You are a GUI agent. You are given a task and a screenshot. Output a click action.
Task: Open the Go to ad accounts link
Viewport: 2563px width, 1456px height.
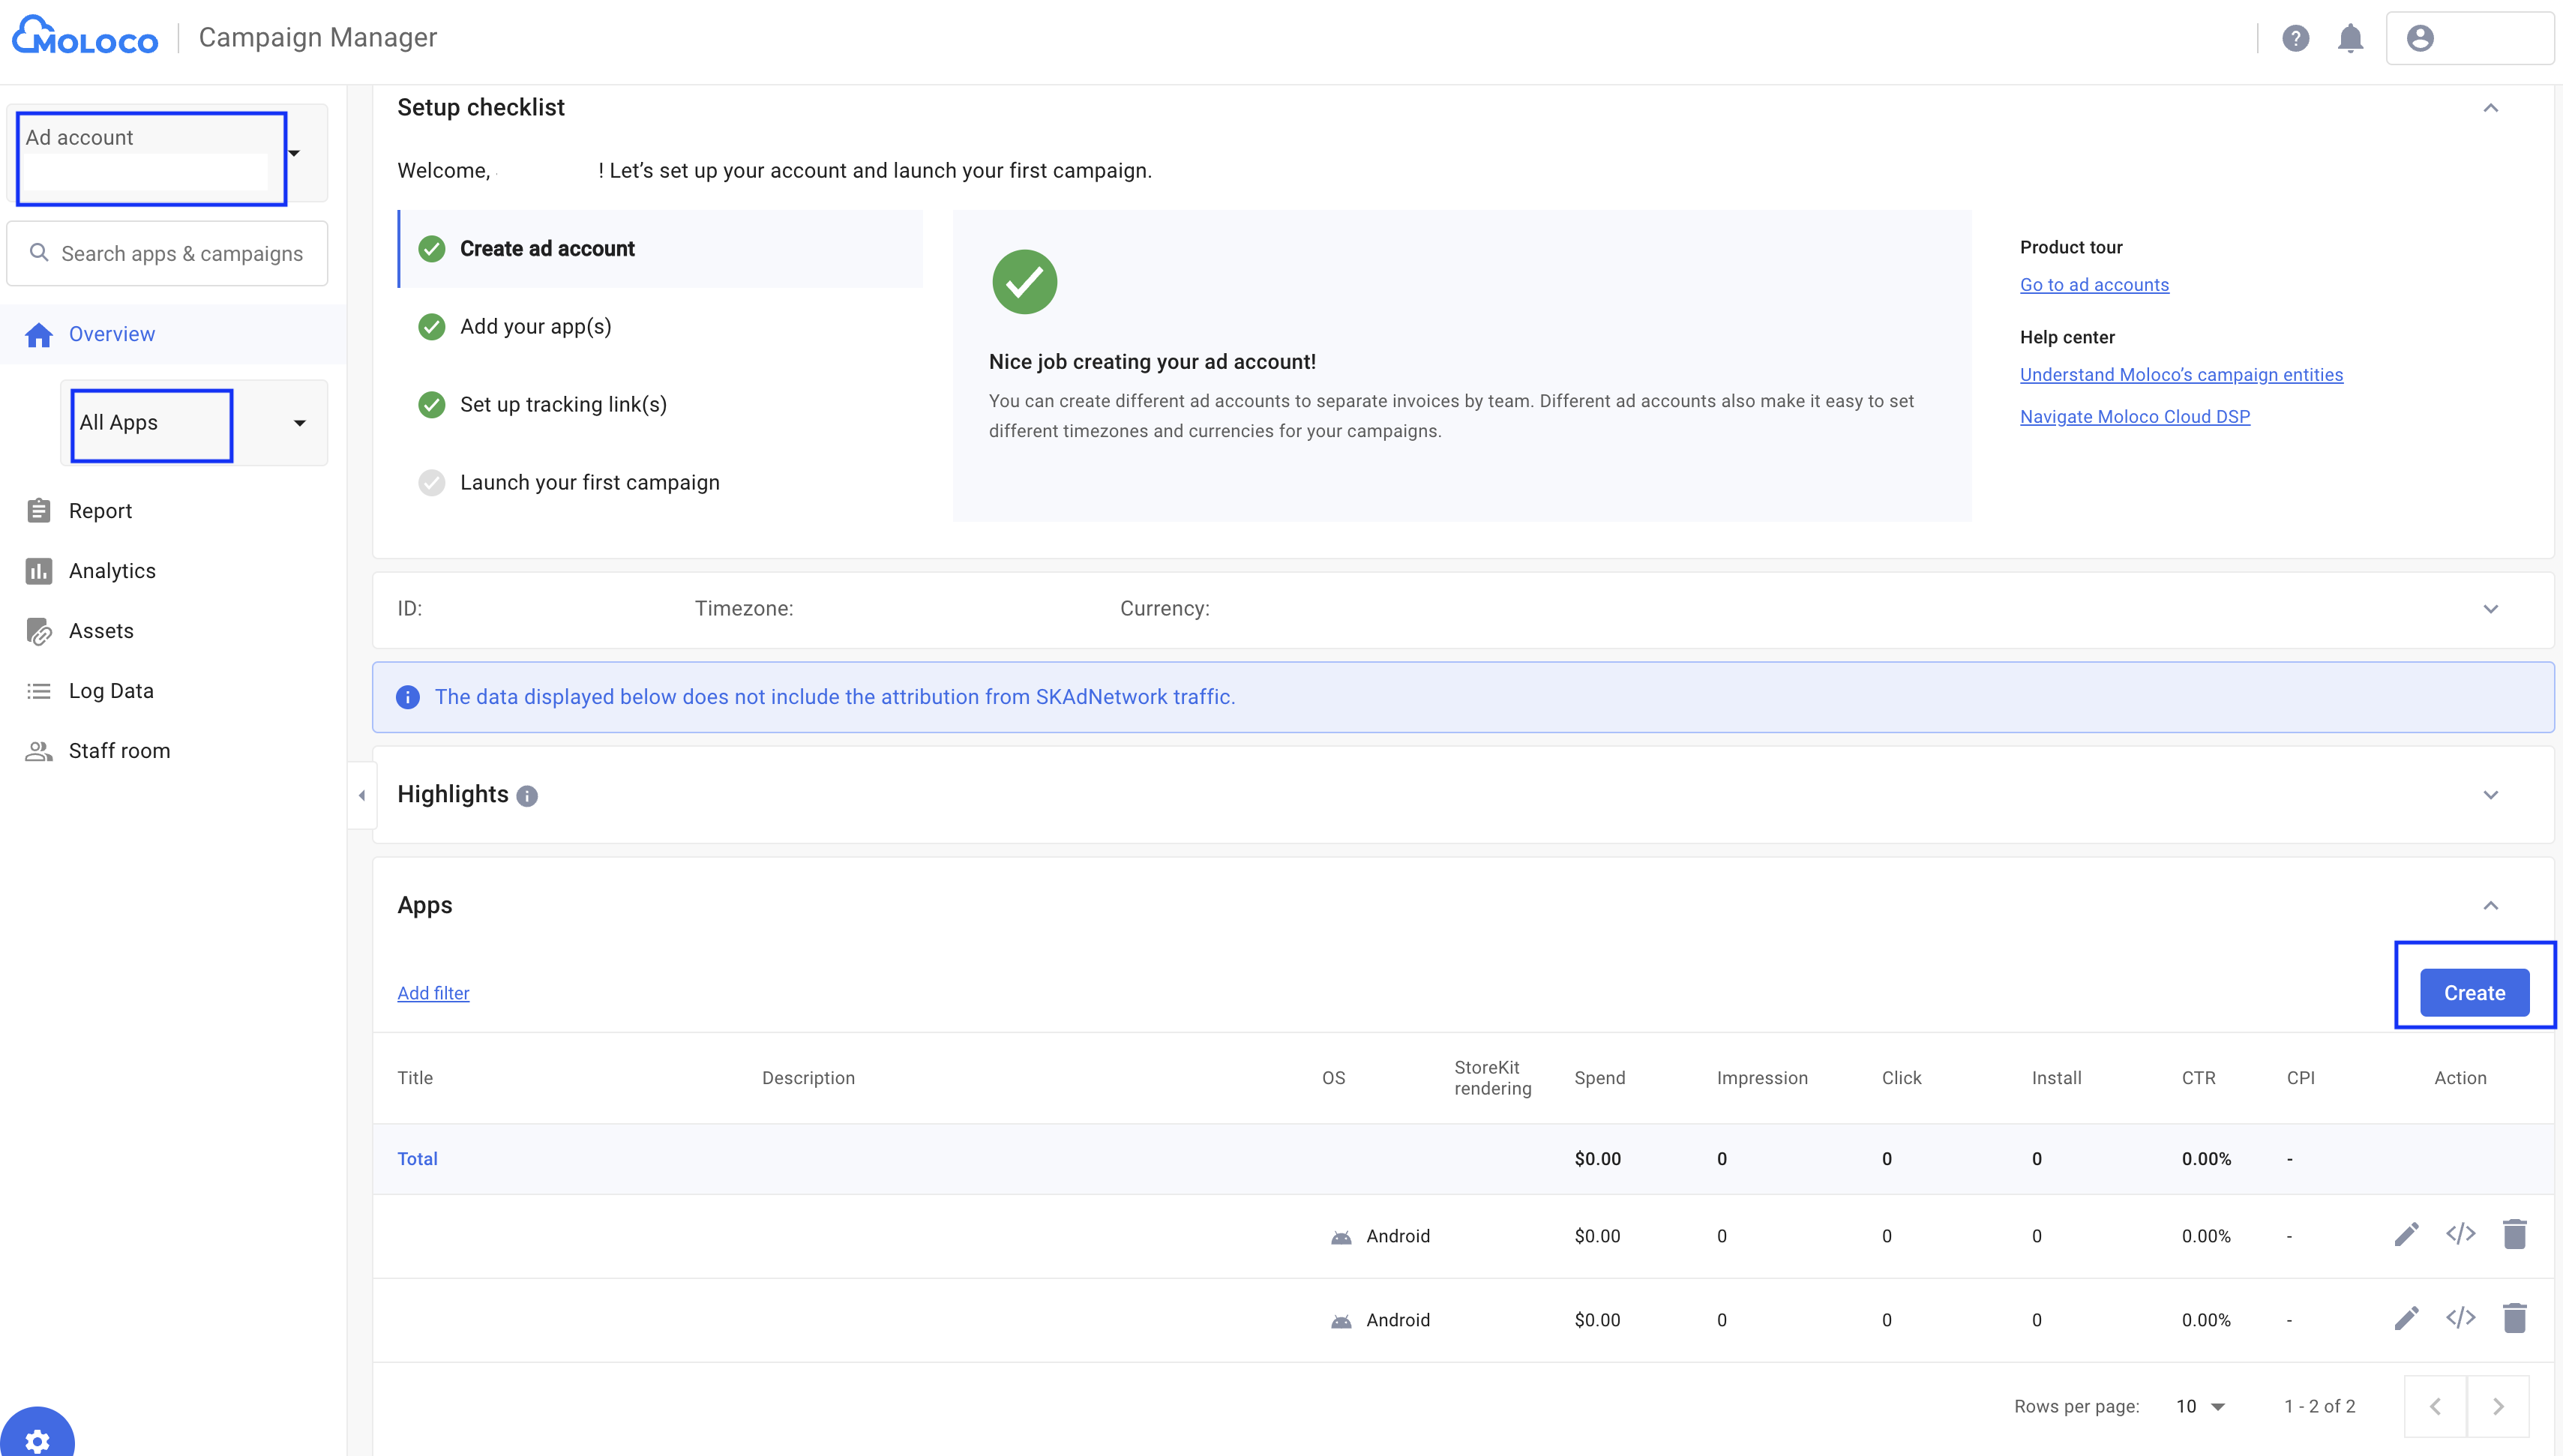pyautogui.click(x=2094, y=285)
